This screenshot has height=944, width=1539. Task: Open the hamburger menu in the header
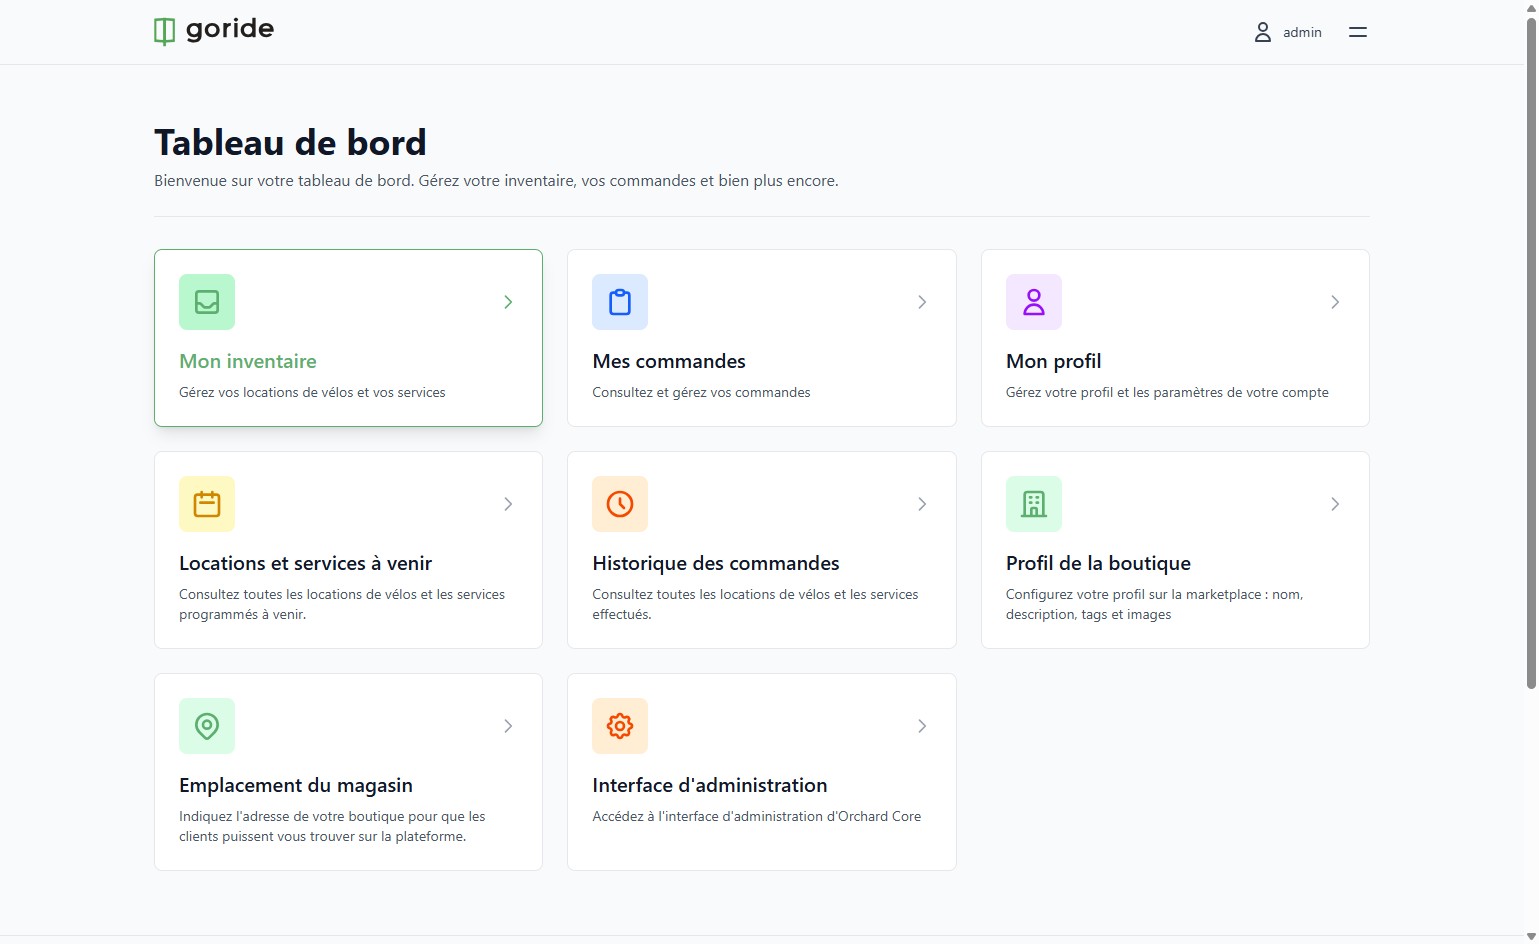point(1357,32)
